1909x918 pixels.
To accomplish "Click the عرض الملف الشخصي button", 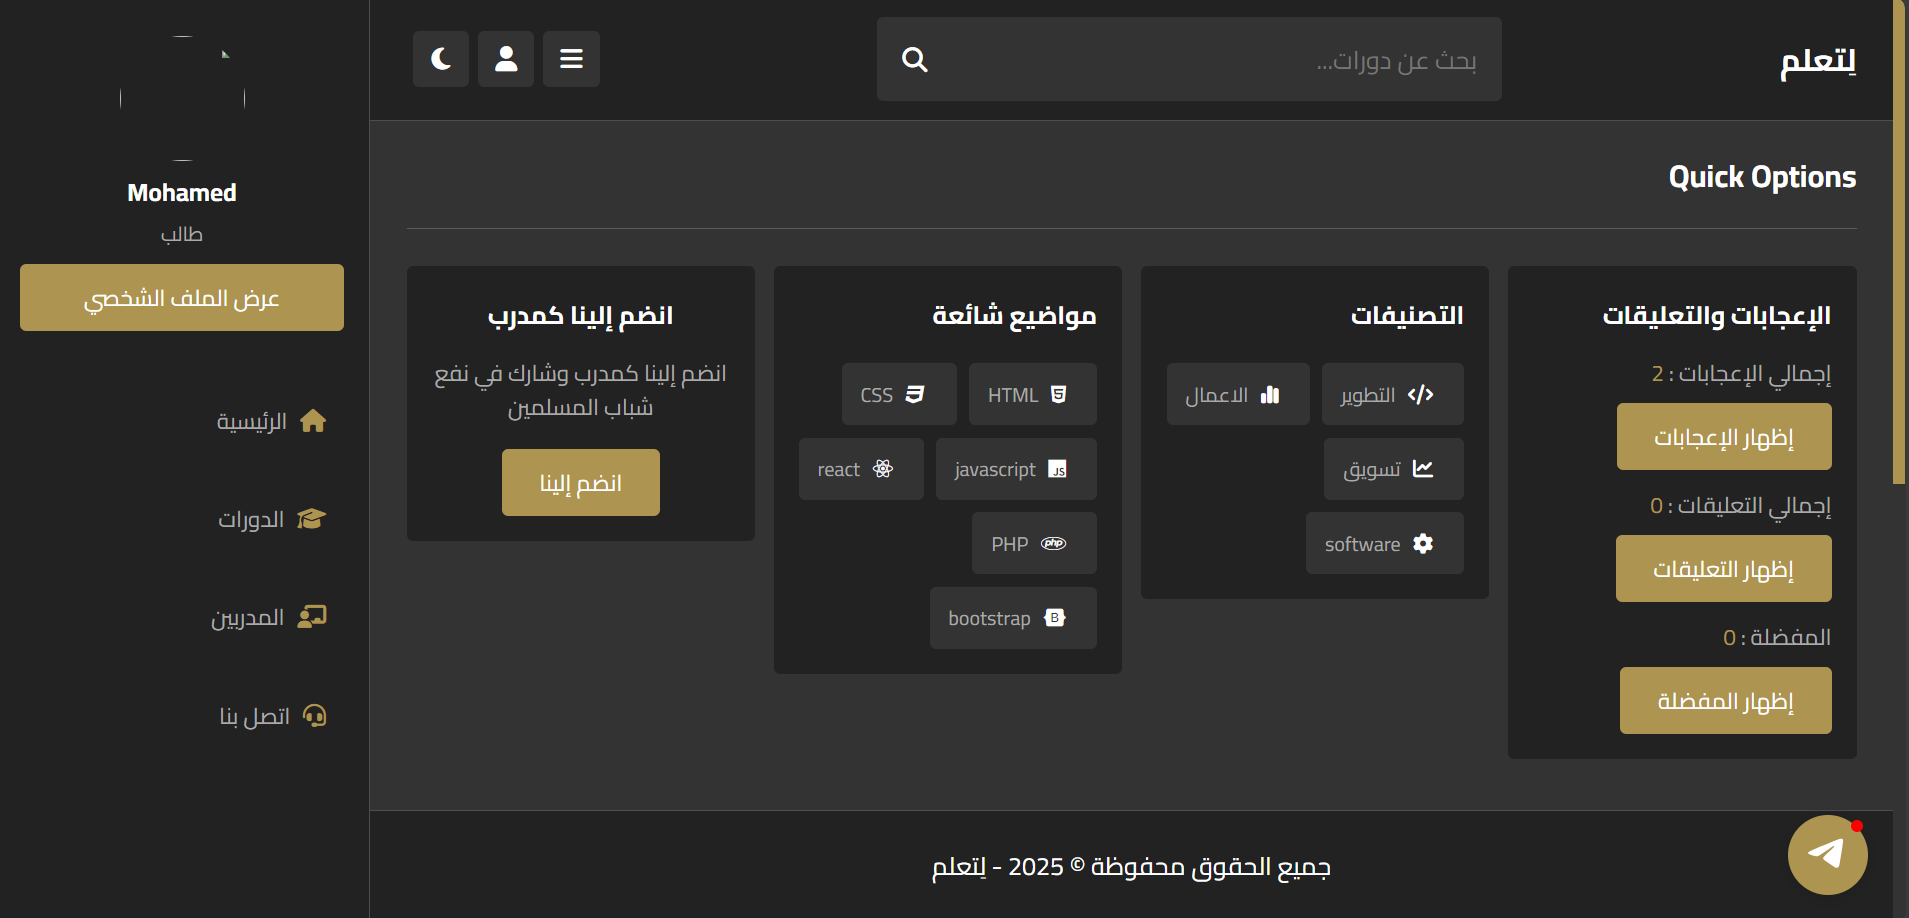I will point(182,298).
